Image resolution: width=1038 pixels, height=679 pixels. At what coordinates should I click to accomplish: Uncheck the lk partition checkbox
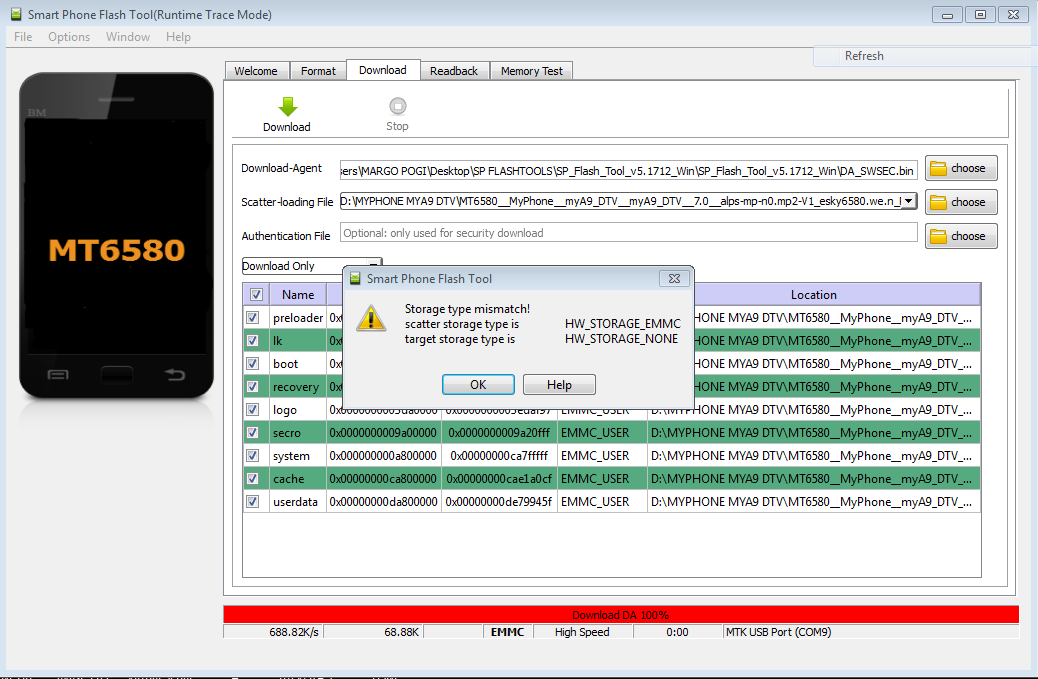pos(253,341)
